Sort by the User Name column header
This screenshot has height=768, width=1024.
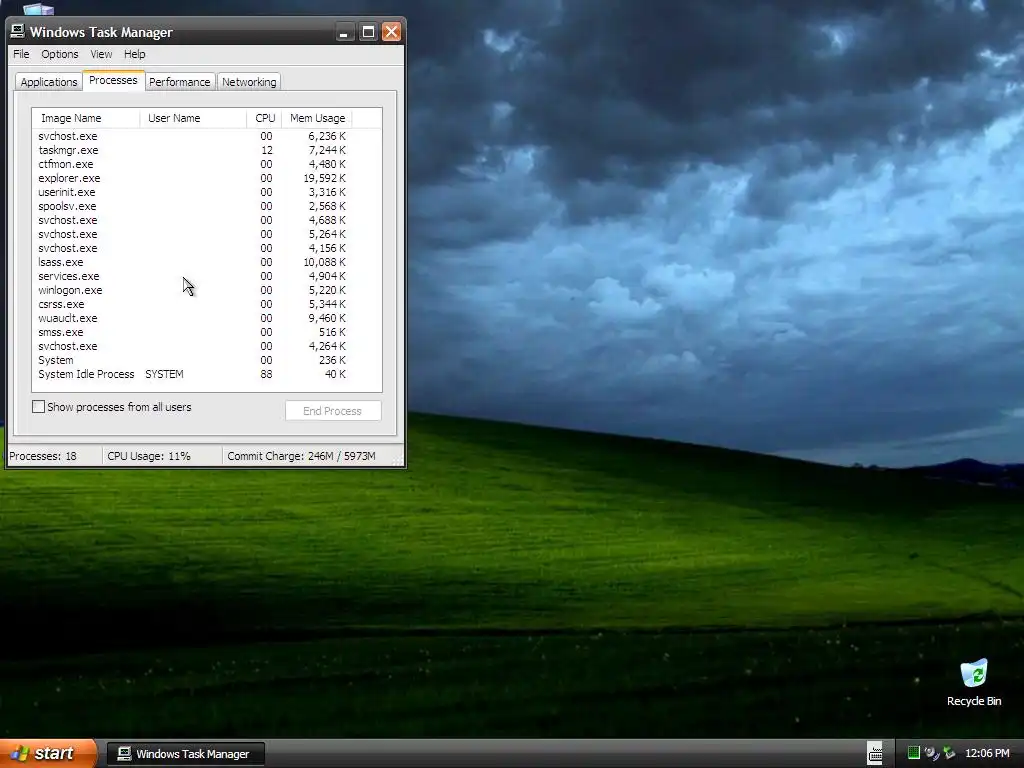(x=193, y=118)
